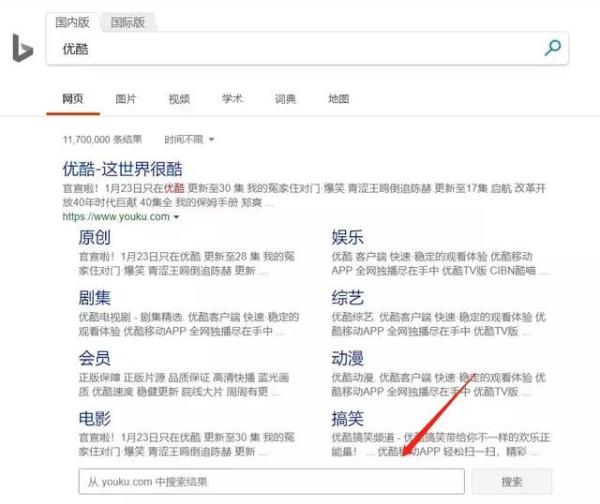Open the 会员 sitelink
This screenshot has height=504, width=600.
(x=95, y=358)
